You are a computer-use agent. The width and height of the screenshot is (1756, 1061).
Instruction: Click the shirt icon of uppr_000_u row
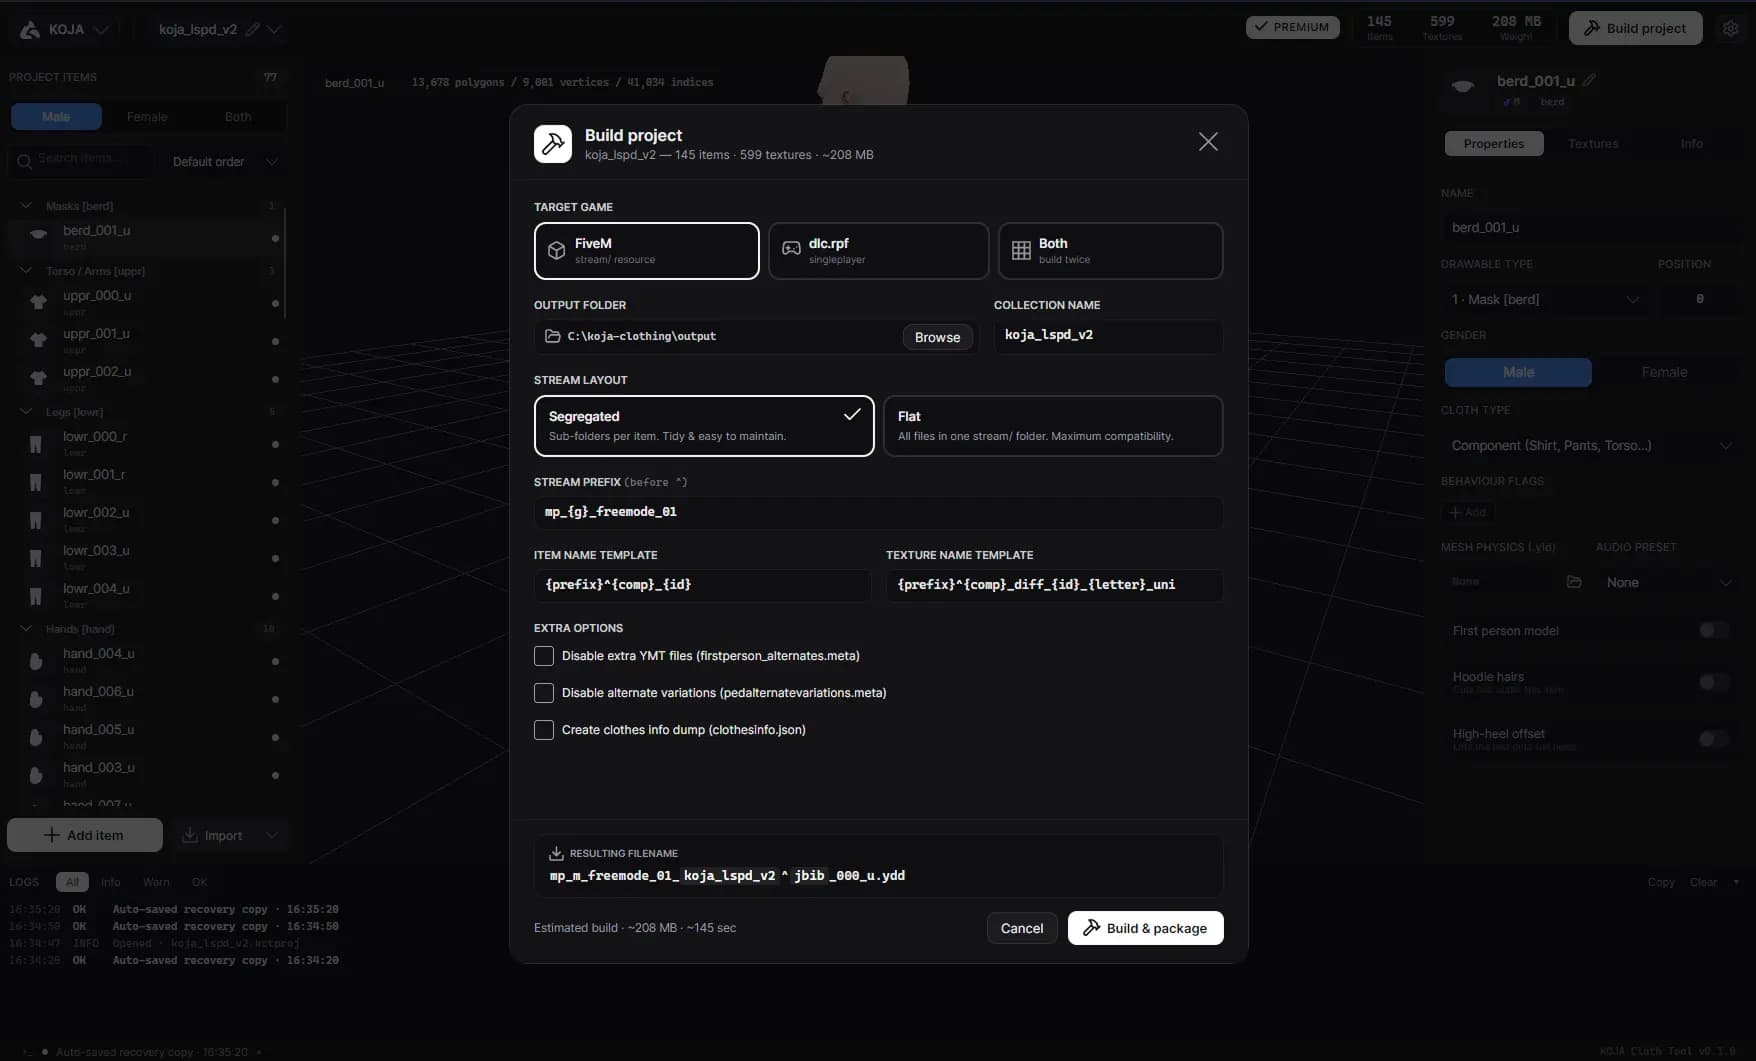[x=38, y=301]
